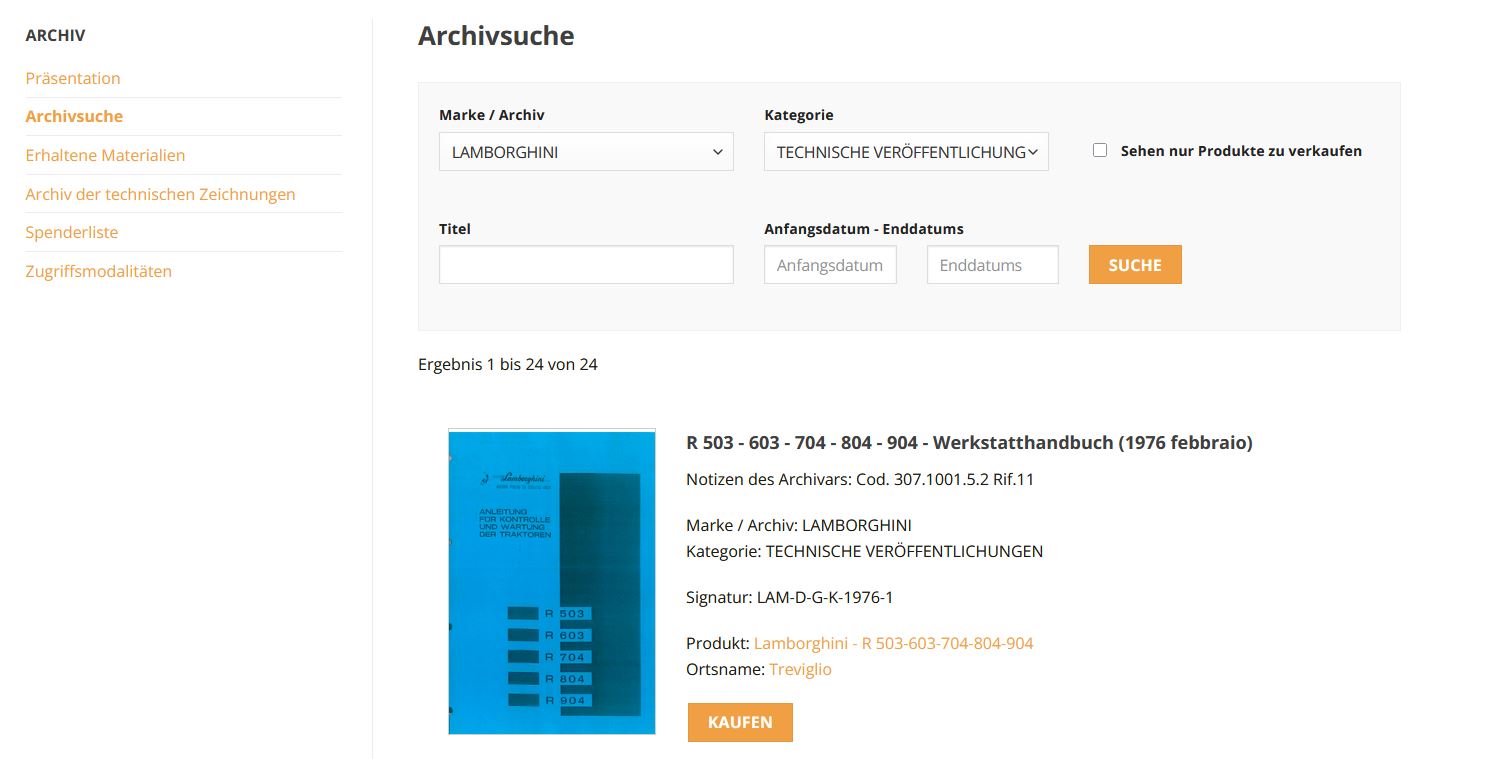Click the 'Anfangsdatum - Enddatums' field label

click(x=864, y=229)
